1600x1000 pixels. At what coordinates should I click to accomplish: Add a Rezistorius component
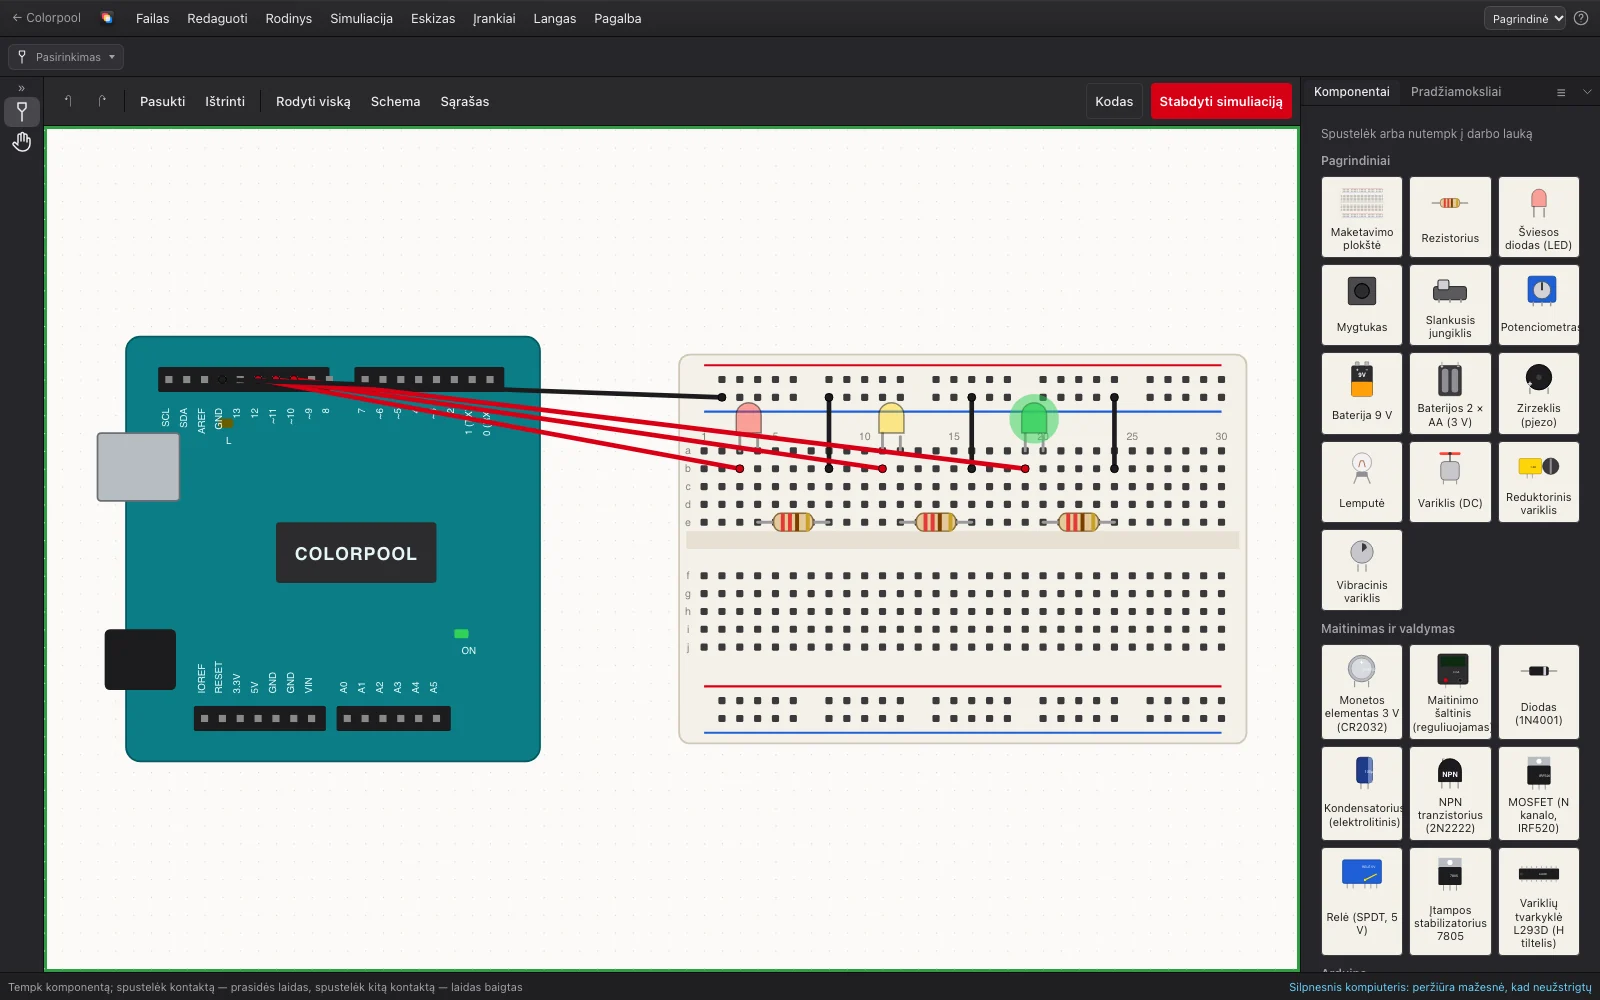[x=1450, y=217]
